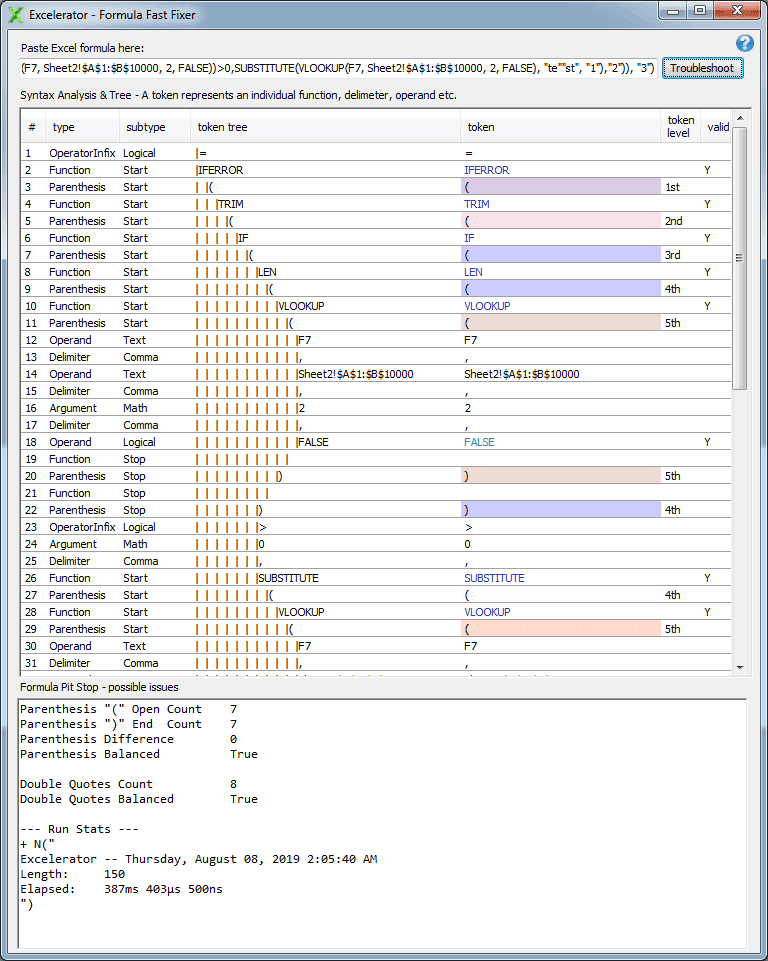Click the 2nd level pink parenthesis cell

click(x=561, y=221)
